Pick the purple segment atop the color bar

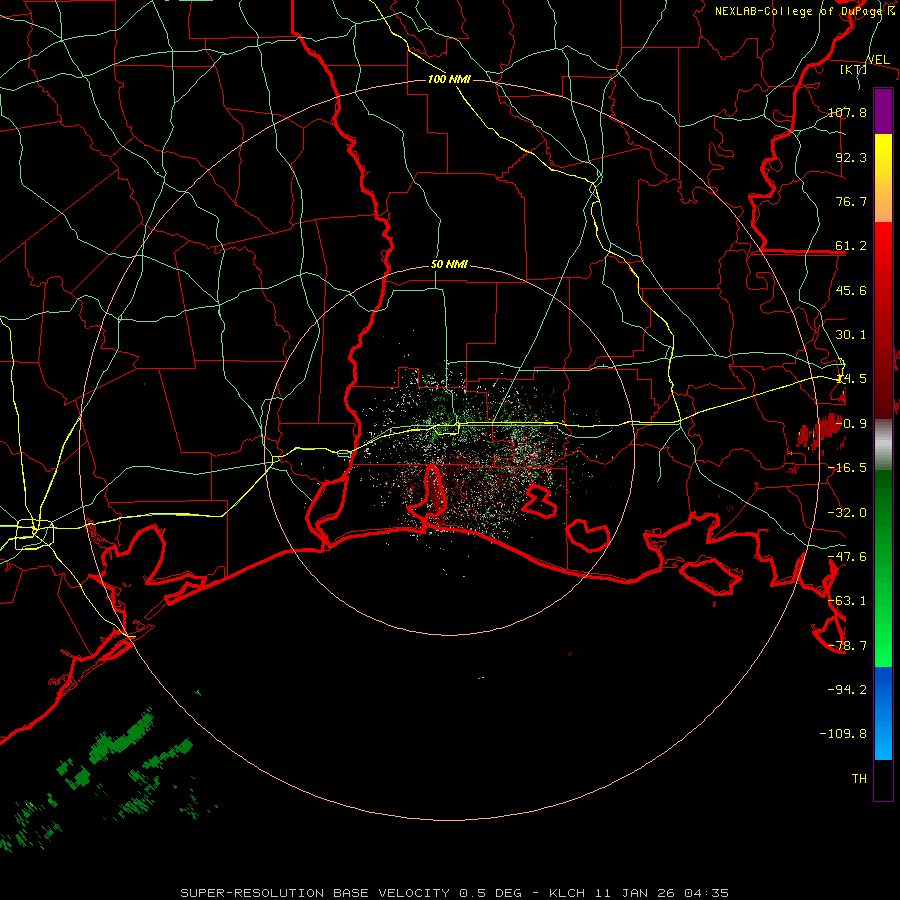click(883, 111)
